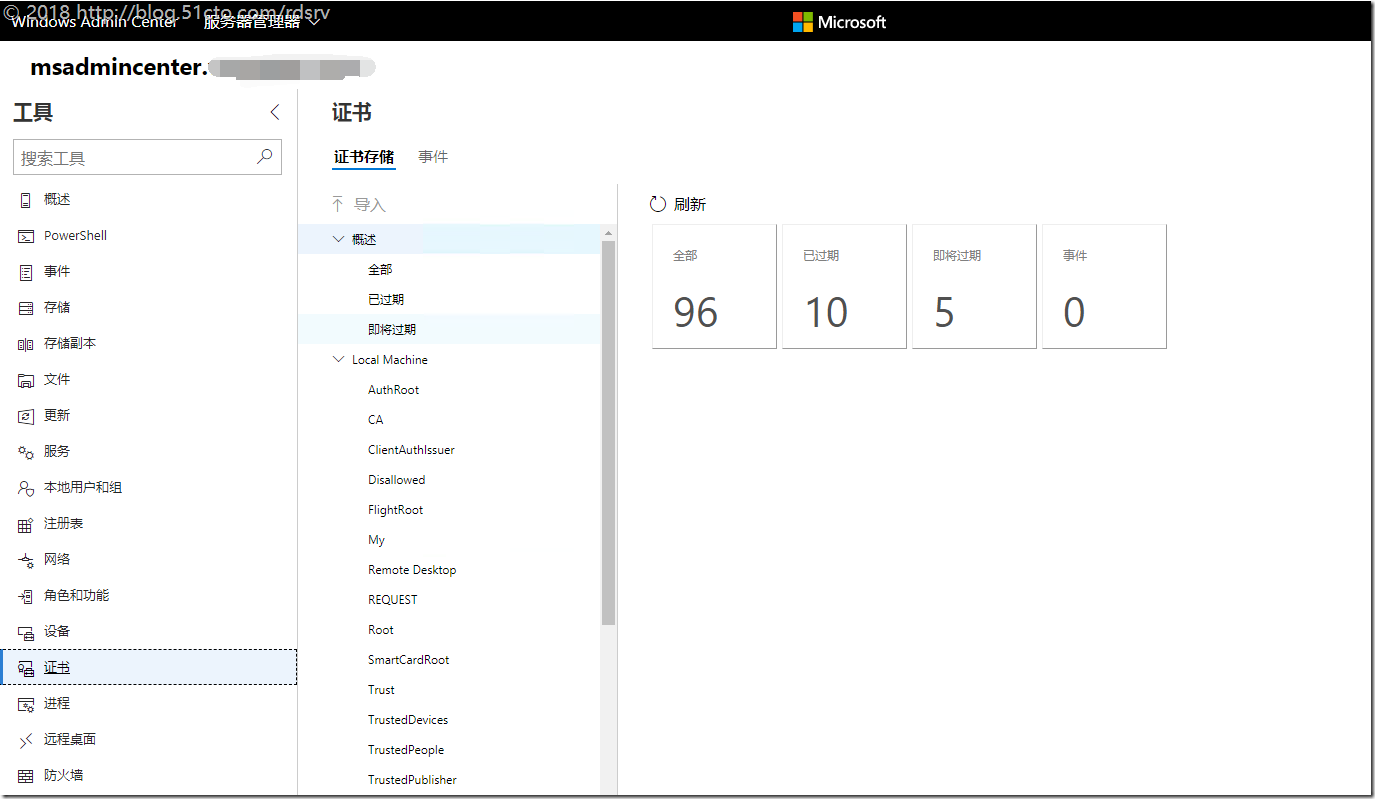Select the TrustedPublisher certificate store
Screen dimensions: 1375x799
[x=412, y=779]
